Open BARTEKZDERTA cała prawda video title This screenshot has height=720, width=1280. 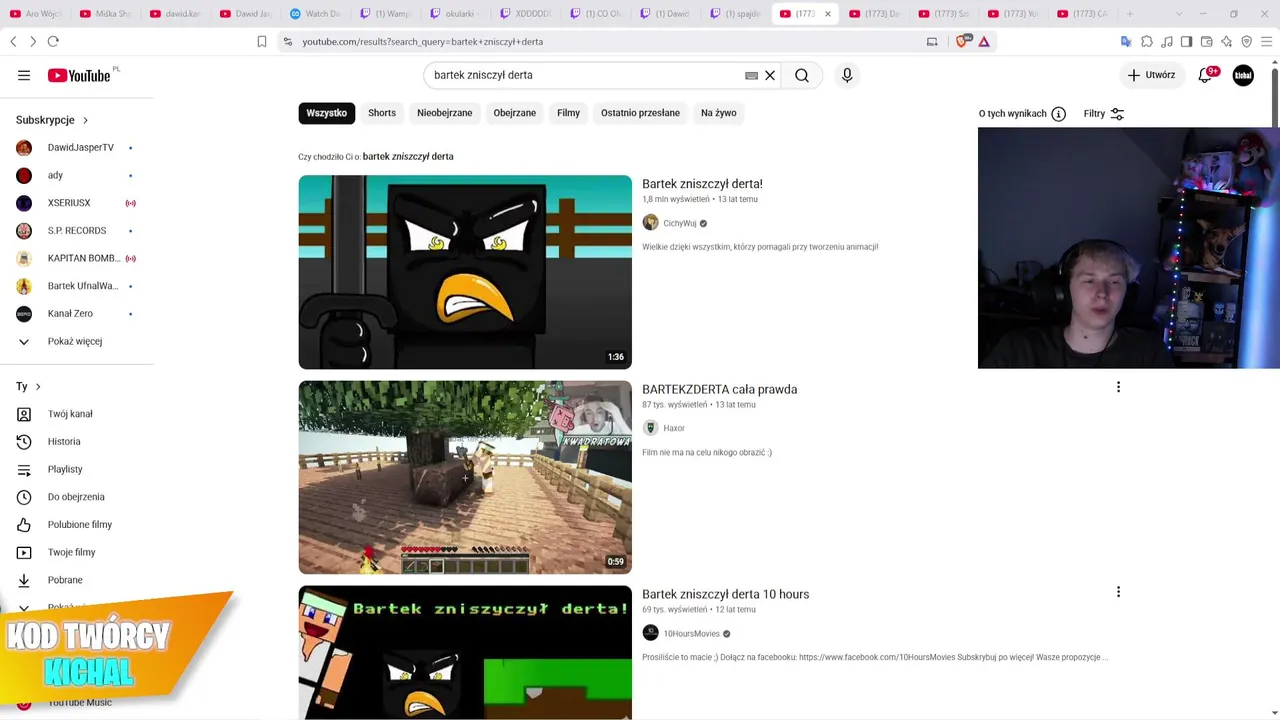click(719, 389)
